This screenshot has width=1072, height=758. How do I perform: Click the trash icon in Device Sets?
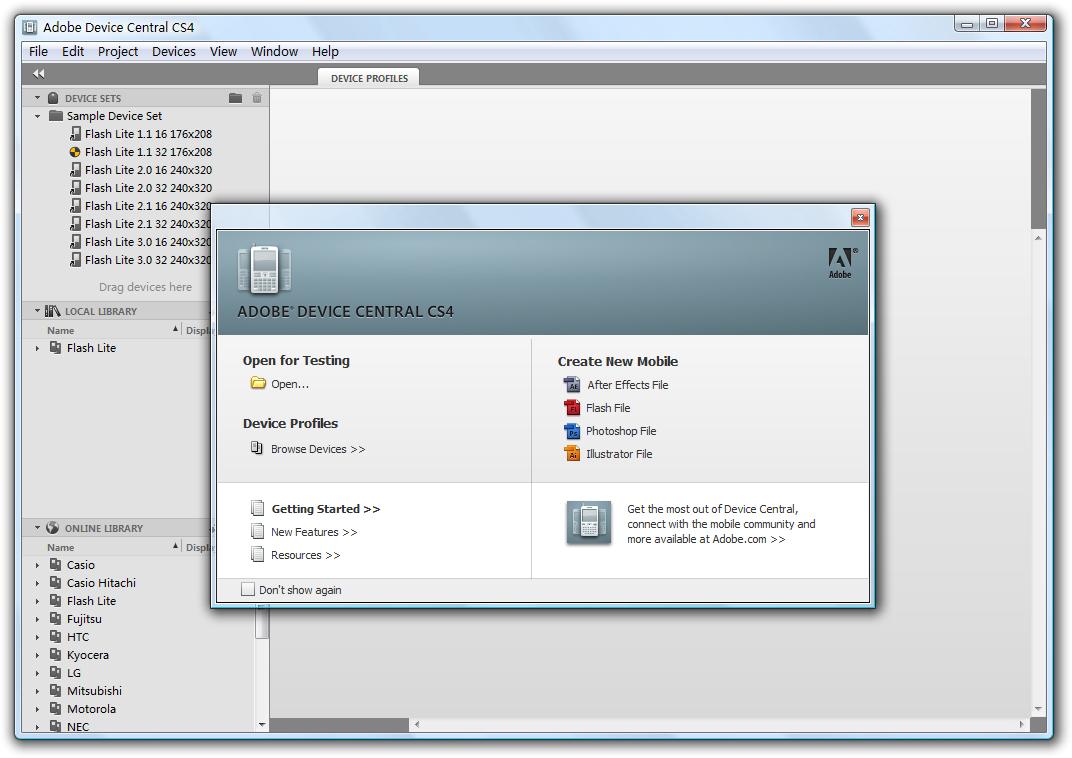click(x=257, y=98)
